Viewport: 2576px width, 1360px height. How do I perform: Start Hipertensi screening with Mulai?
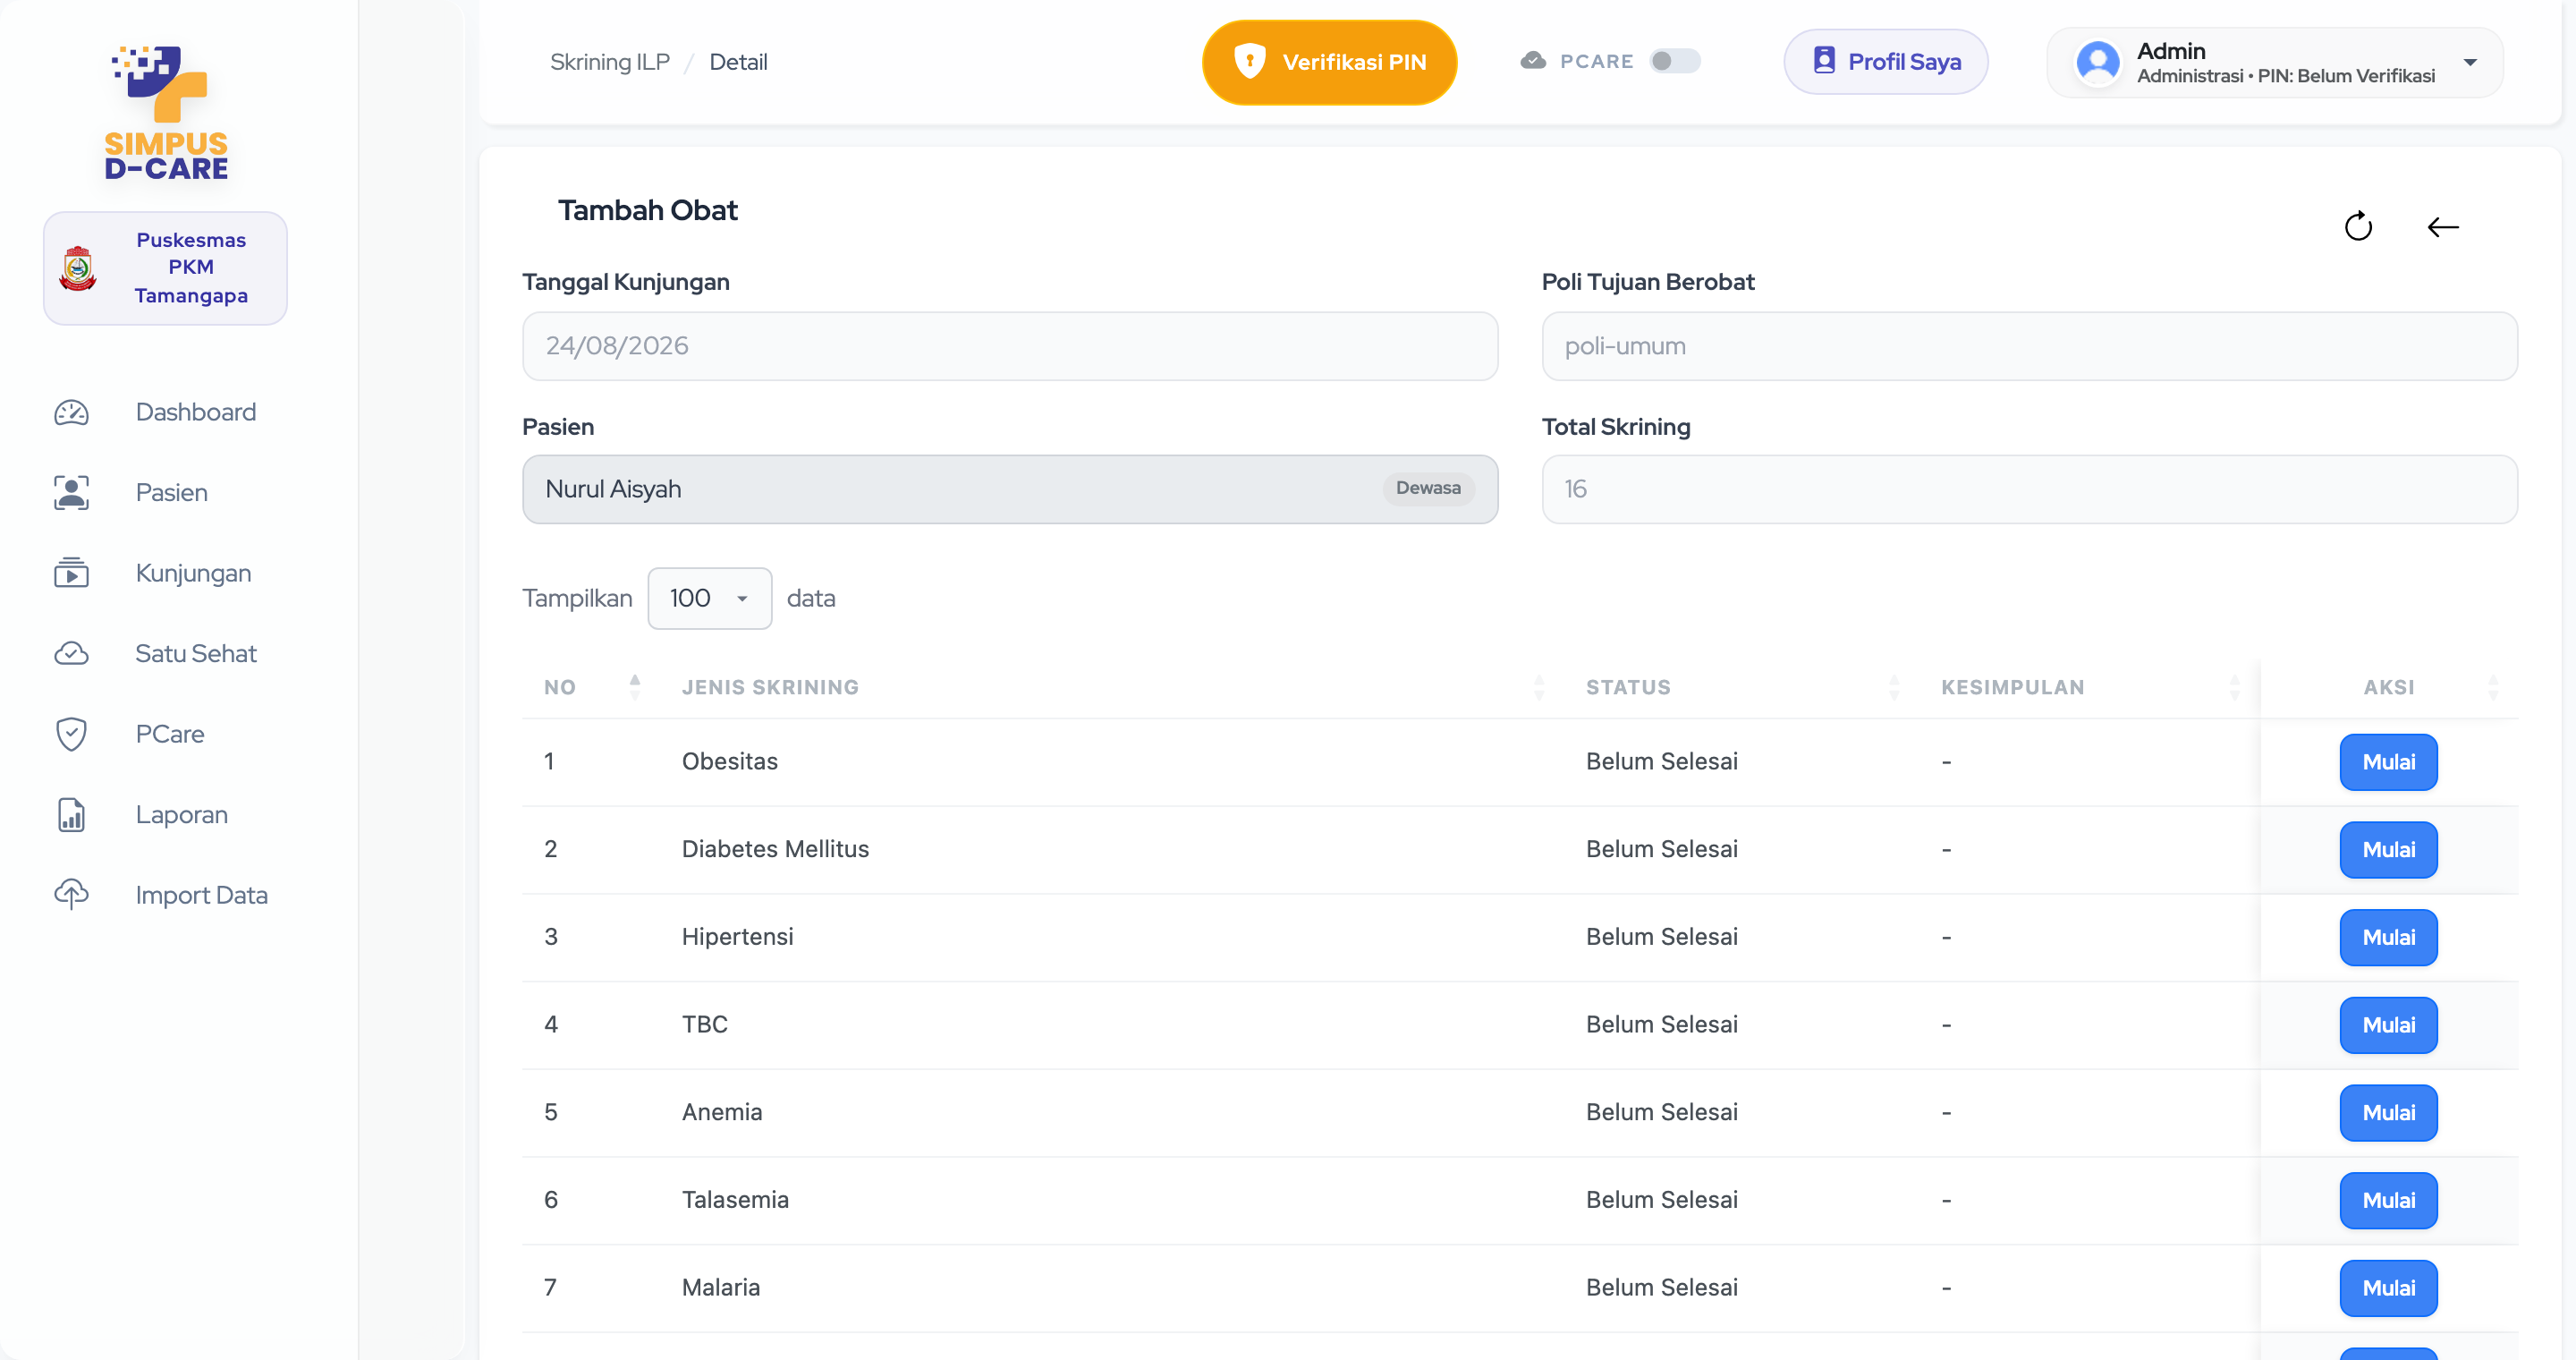(x=2388, y=937)
